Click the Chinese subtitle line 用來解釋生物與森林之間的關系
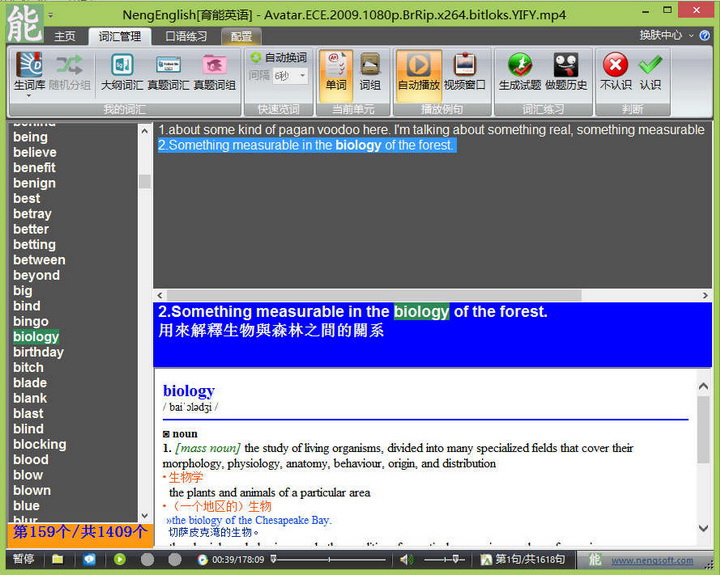Screen dimensions: 720x575 tap(271, 330)
